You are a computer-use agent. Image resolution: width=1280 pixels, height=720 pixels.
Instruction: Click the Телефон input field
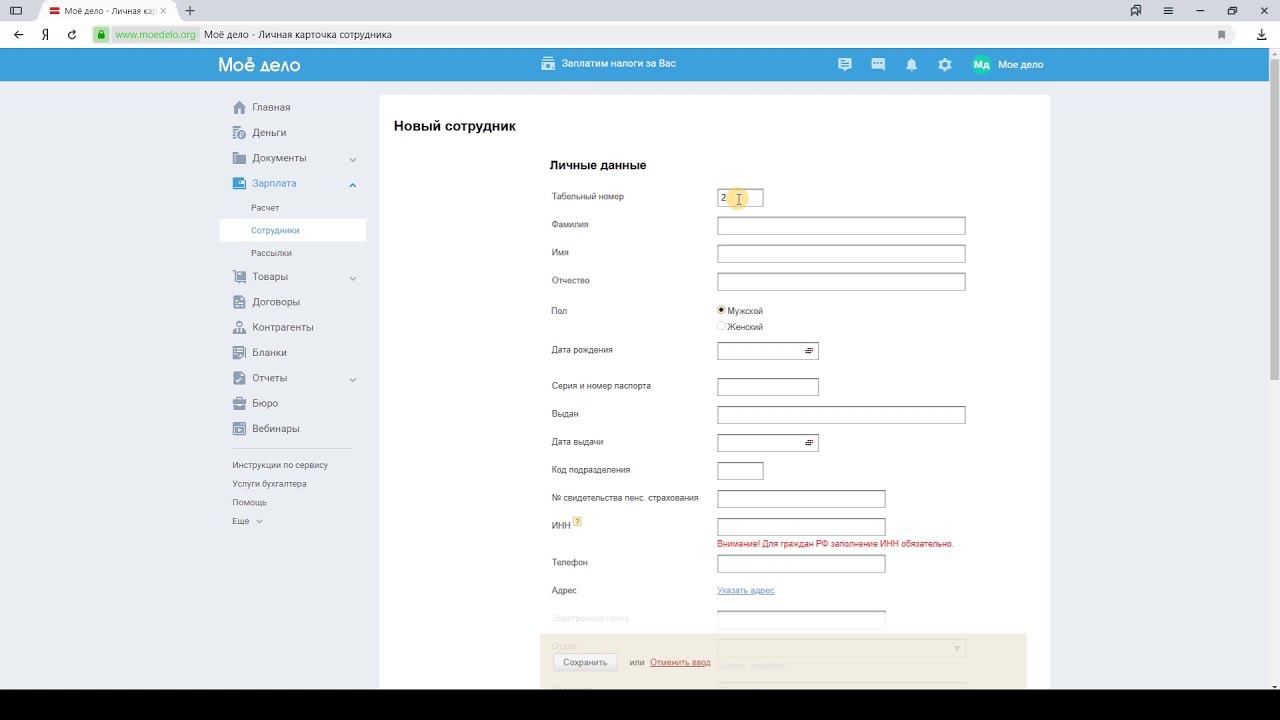[x=801, y=564]
